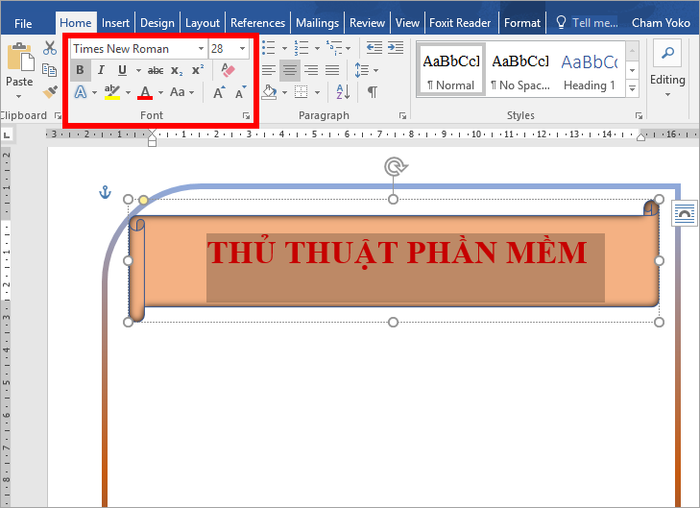Select the No Spacing style
This screenshot has height=508, width=700.
[521, 70]
